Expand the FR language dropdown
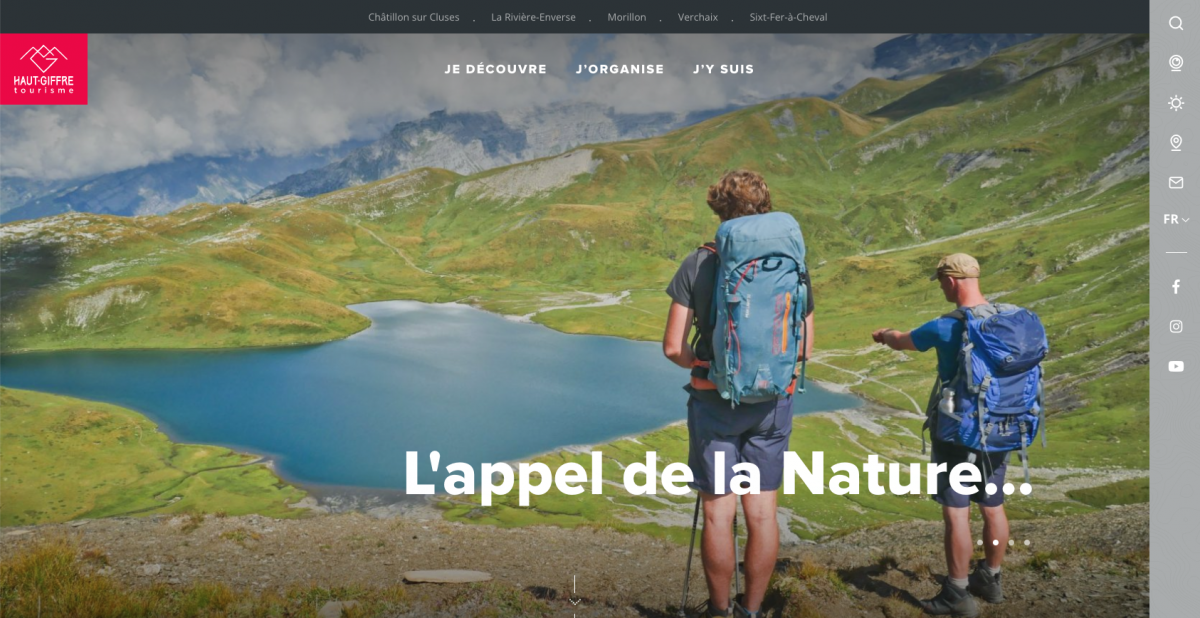Image resolution: width=1200 pixels, height=618 pixels. pyautogui.click(x=1176, y=220)
